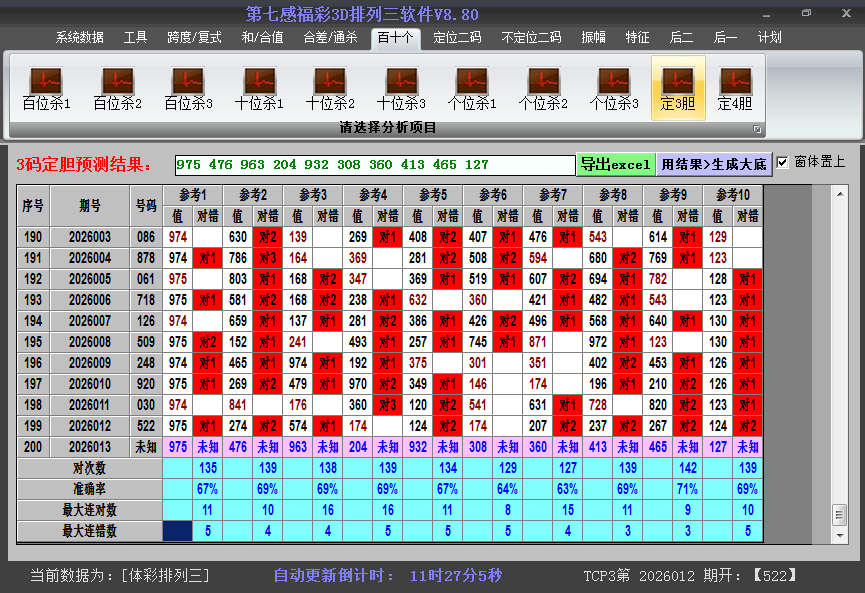This screenshot has width=865, height=593.
Task: Open the 振幅 menu tab
Action: 594,38
